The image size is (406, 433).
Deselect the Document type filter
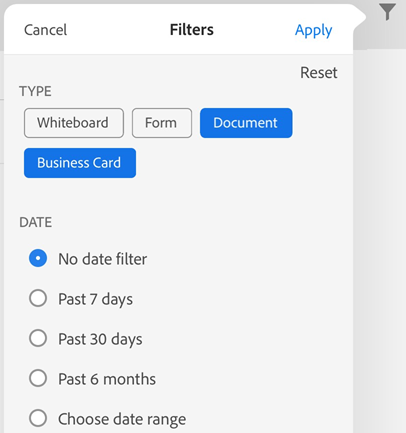pyautogui.click(x=246, y=123)
